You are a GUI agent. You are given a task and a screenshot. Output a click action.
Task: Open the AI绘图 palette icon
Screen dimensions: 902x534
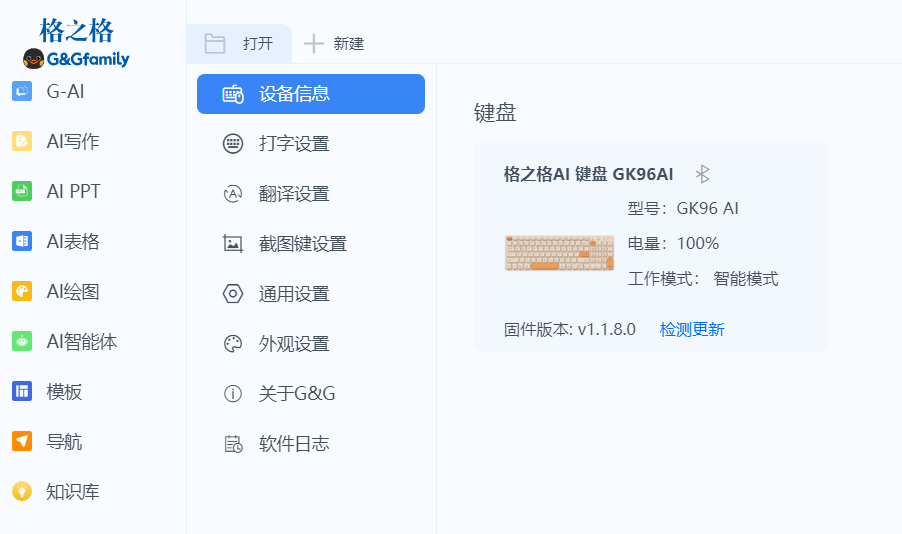click(22, 291)
